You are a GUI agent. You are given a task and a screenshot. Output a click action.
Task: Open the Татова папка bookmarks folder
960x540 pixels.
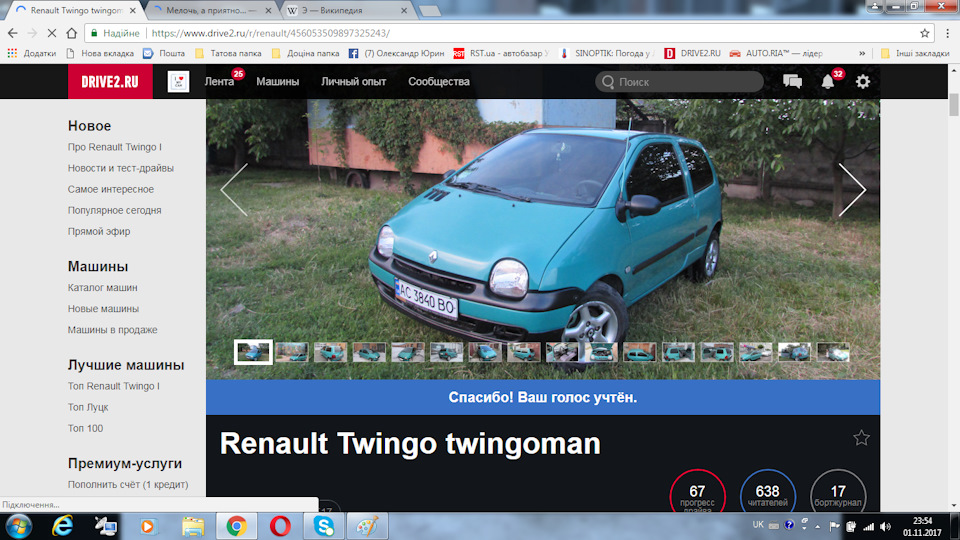228,53
